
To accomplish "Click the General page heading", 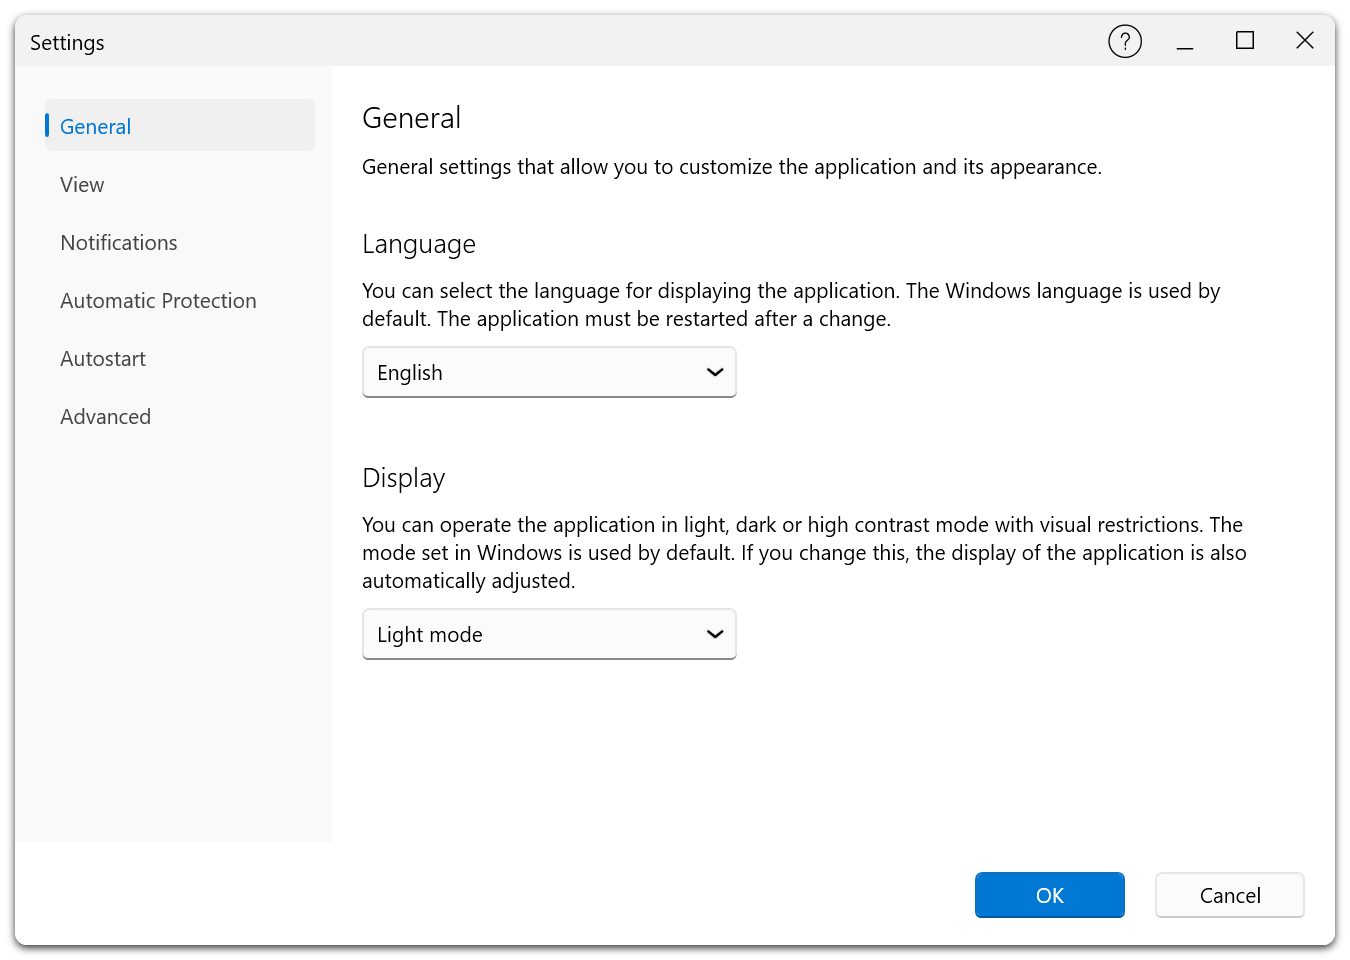I will click(x=411, y=118).
